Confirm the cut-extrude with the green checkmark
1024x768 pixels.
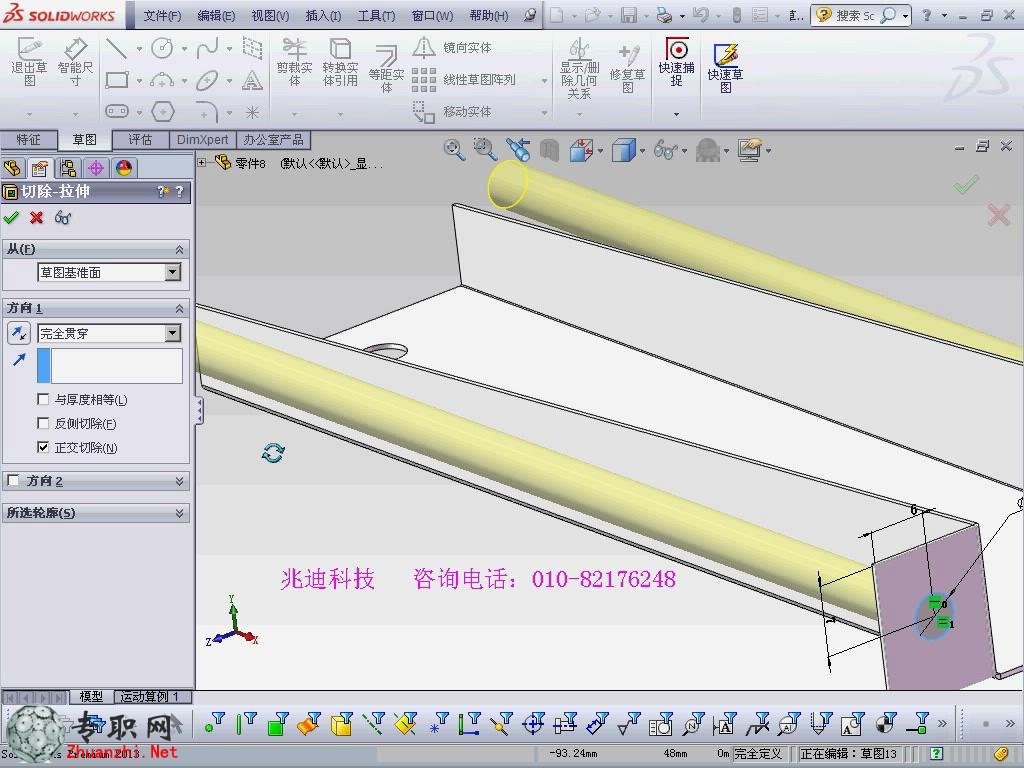click(11, 217)
